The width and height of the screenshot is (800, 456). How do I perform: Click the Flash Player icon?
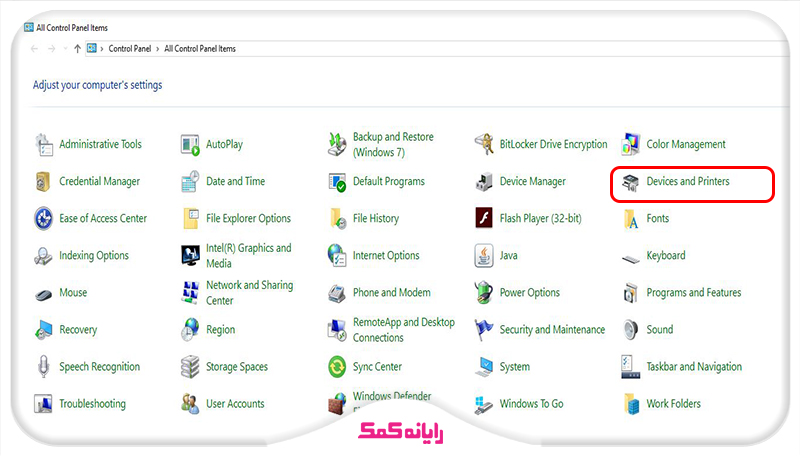[x=484, y=218]
